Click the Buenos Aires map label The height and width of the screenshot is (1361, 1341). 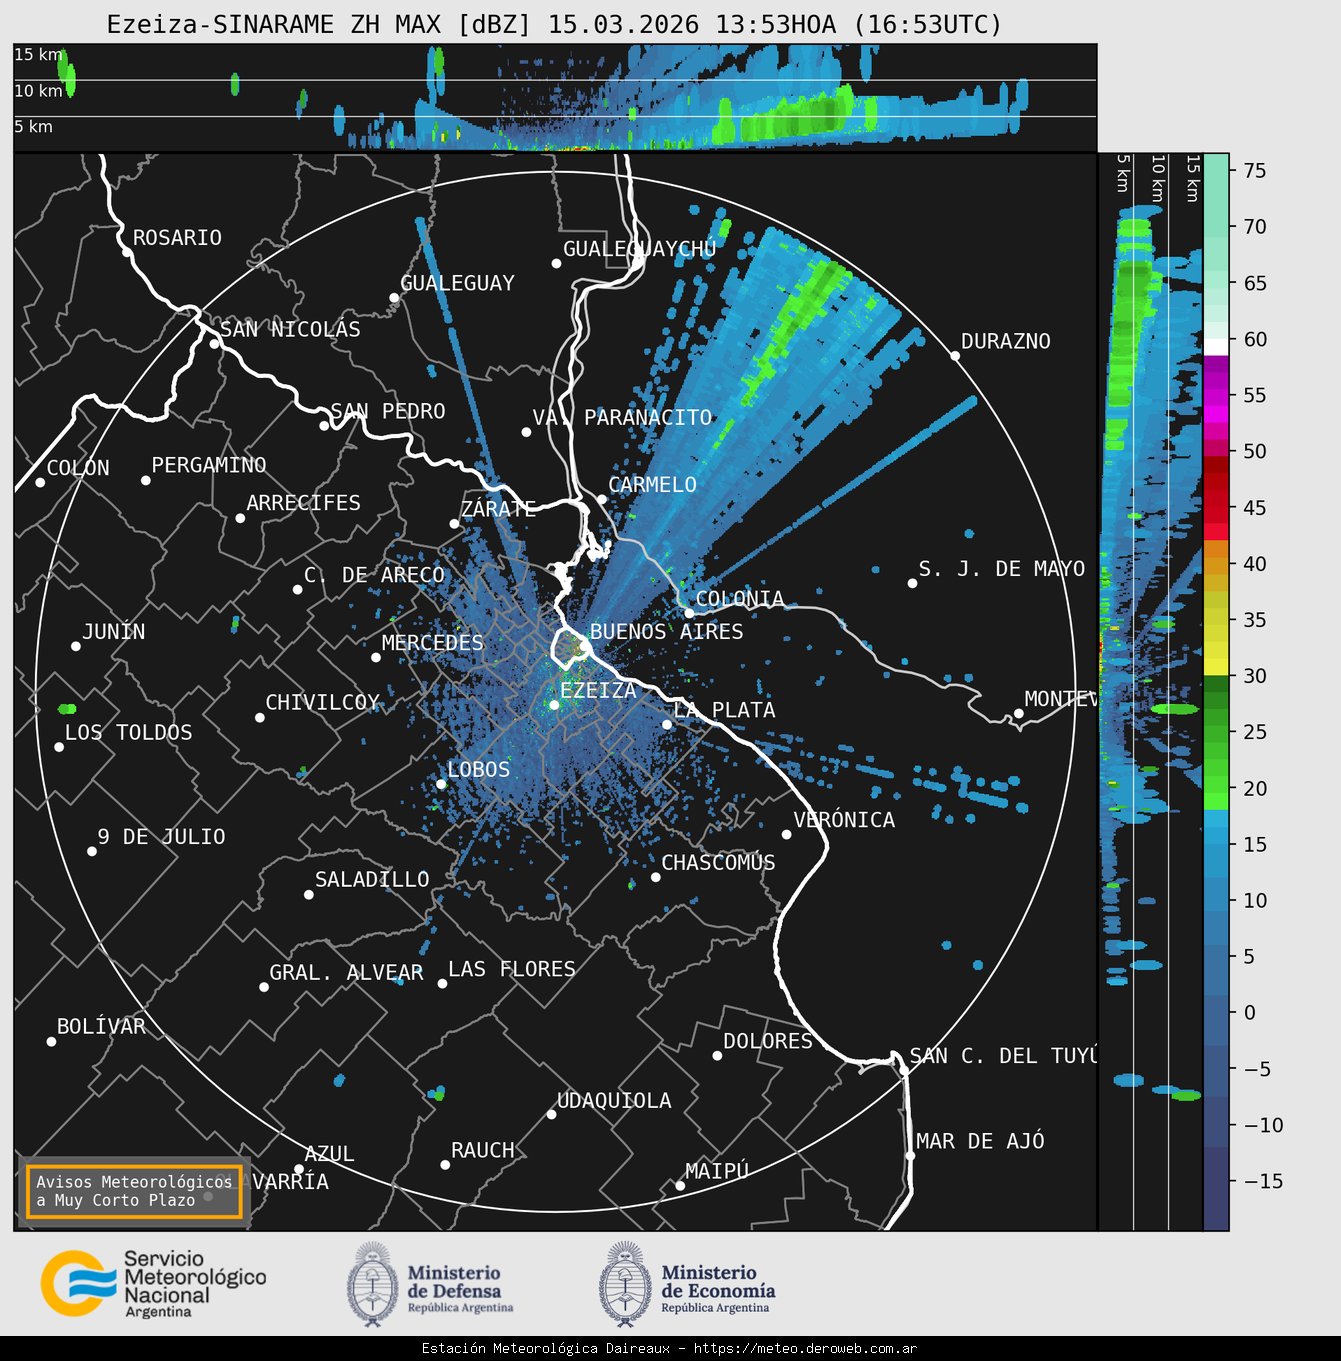point(666,632)
